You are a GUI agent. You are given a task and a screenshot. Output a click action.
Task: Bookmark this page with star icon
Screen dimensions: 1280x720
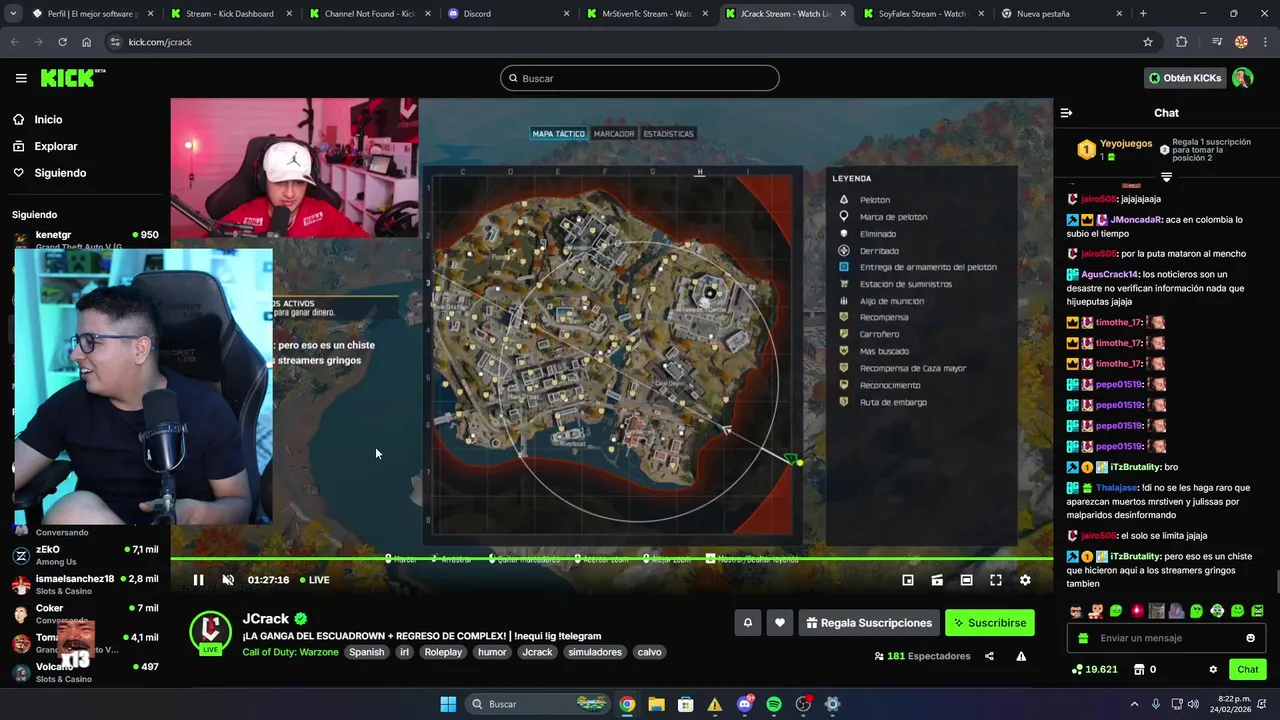click(1148, 42)
